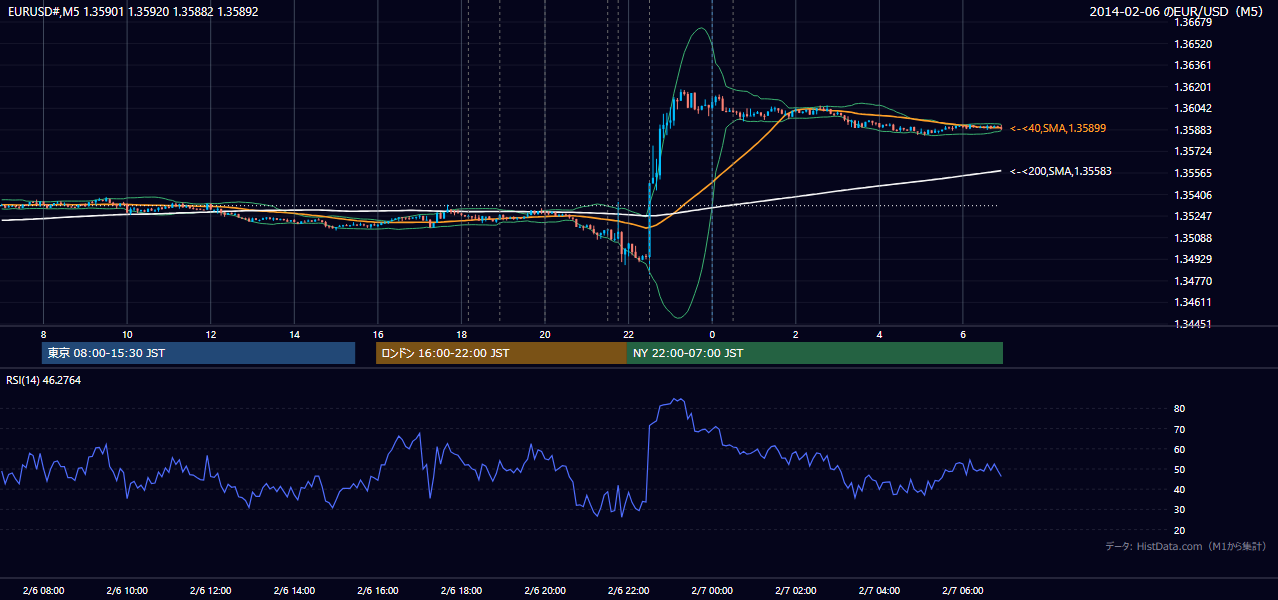Click RSI scale level 30

(1180, 510)
